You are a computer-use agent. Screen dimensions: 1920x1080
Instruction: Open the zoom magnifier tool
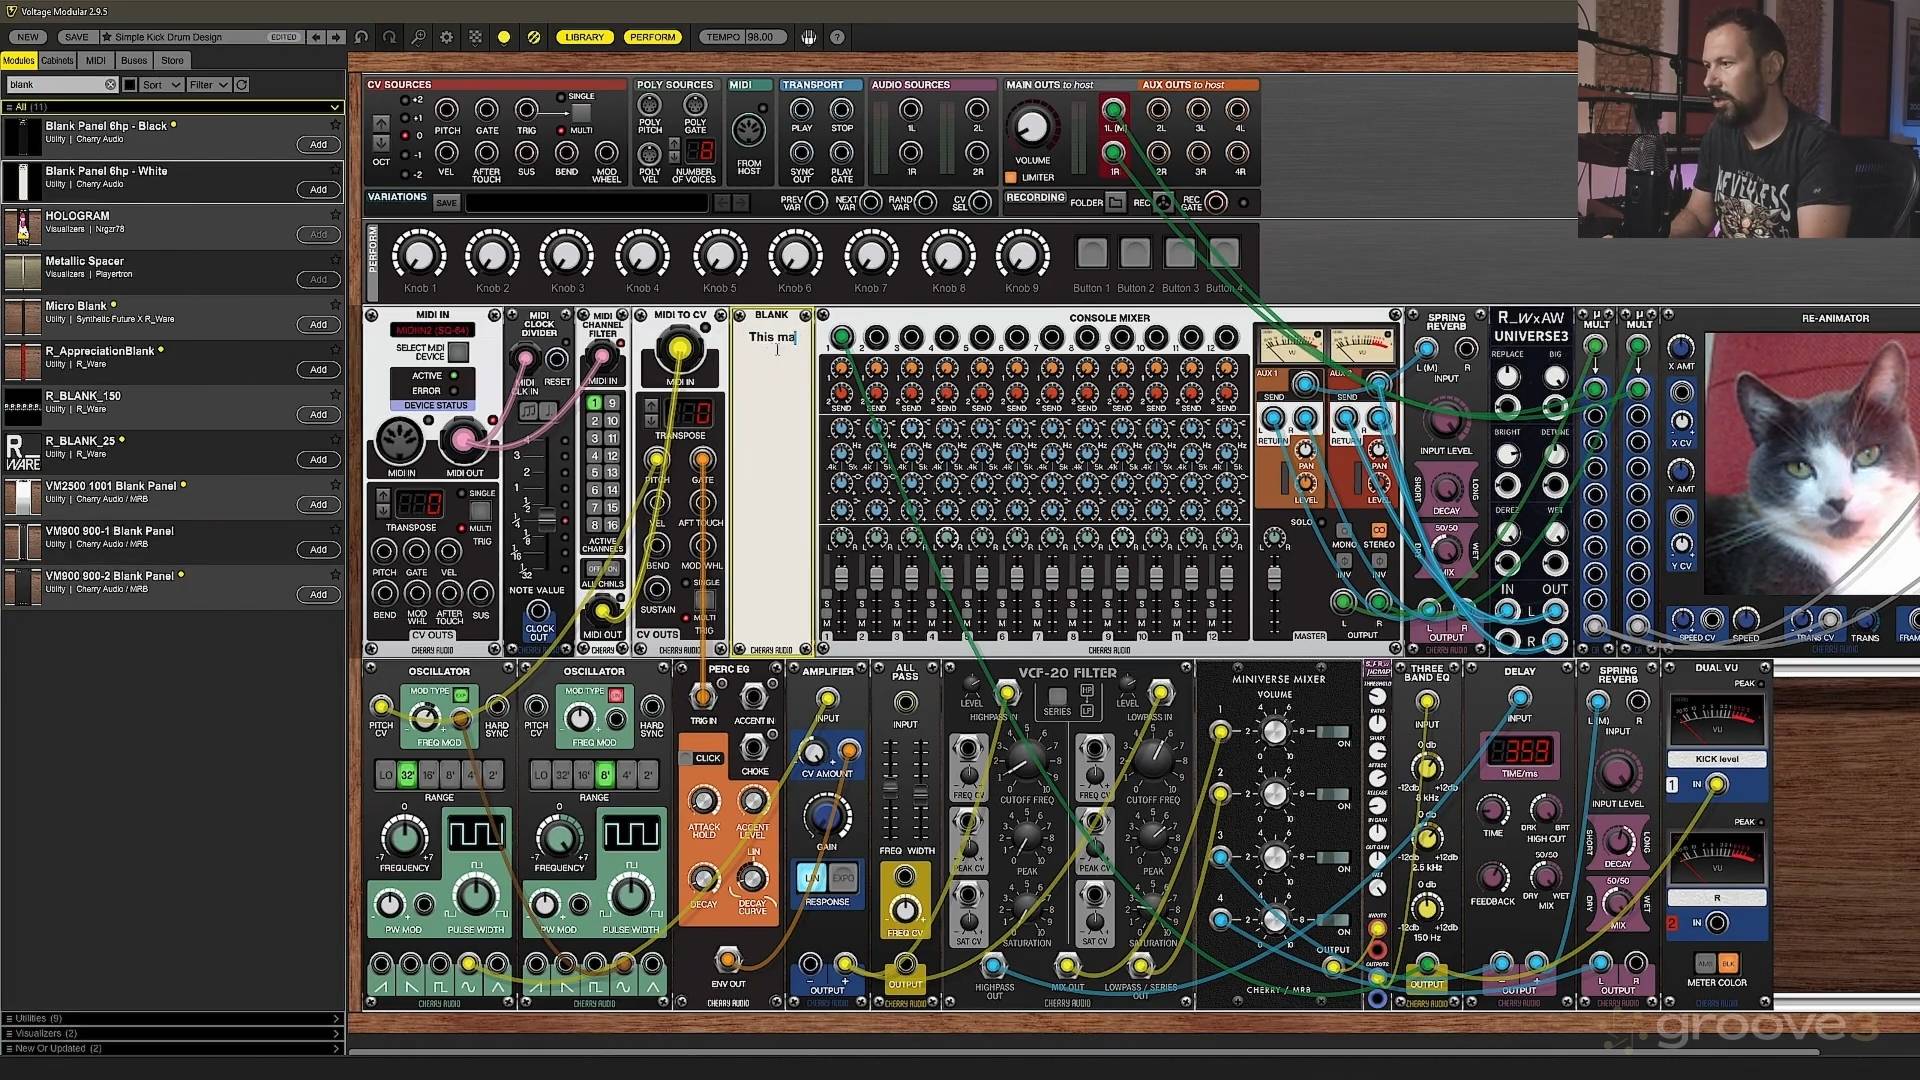point(418,37)
